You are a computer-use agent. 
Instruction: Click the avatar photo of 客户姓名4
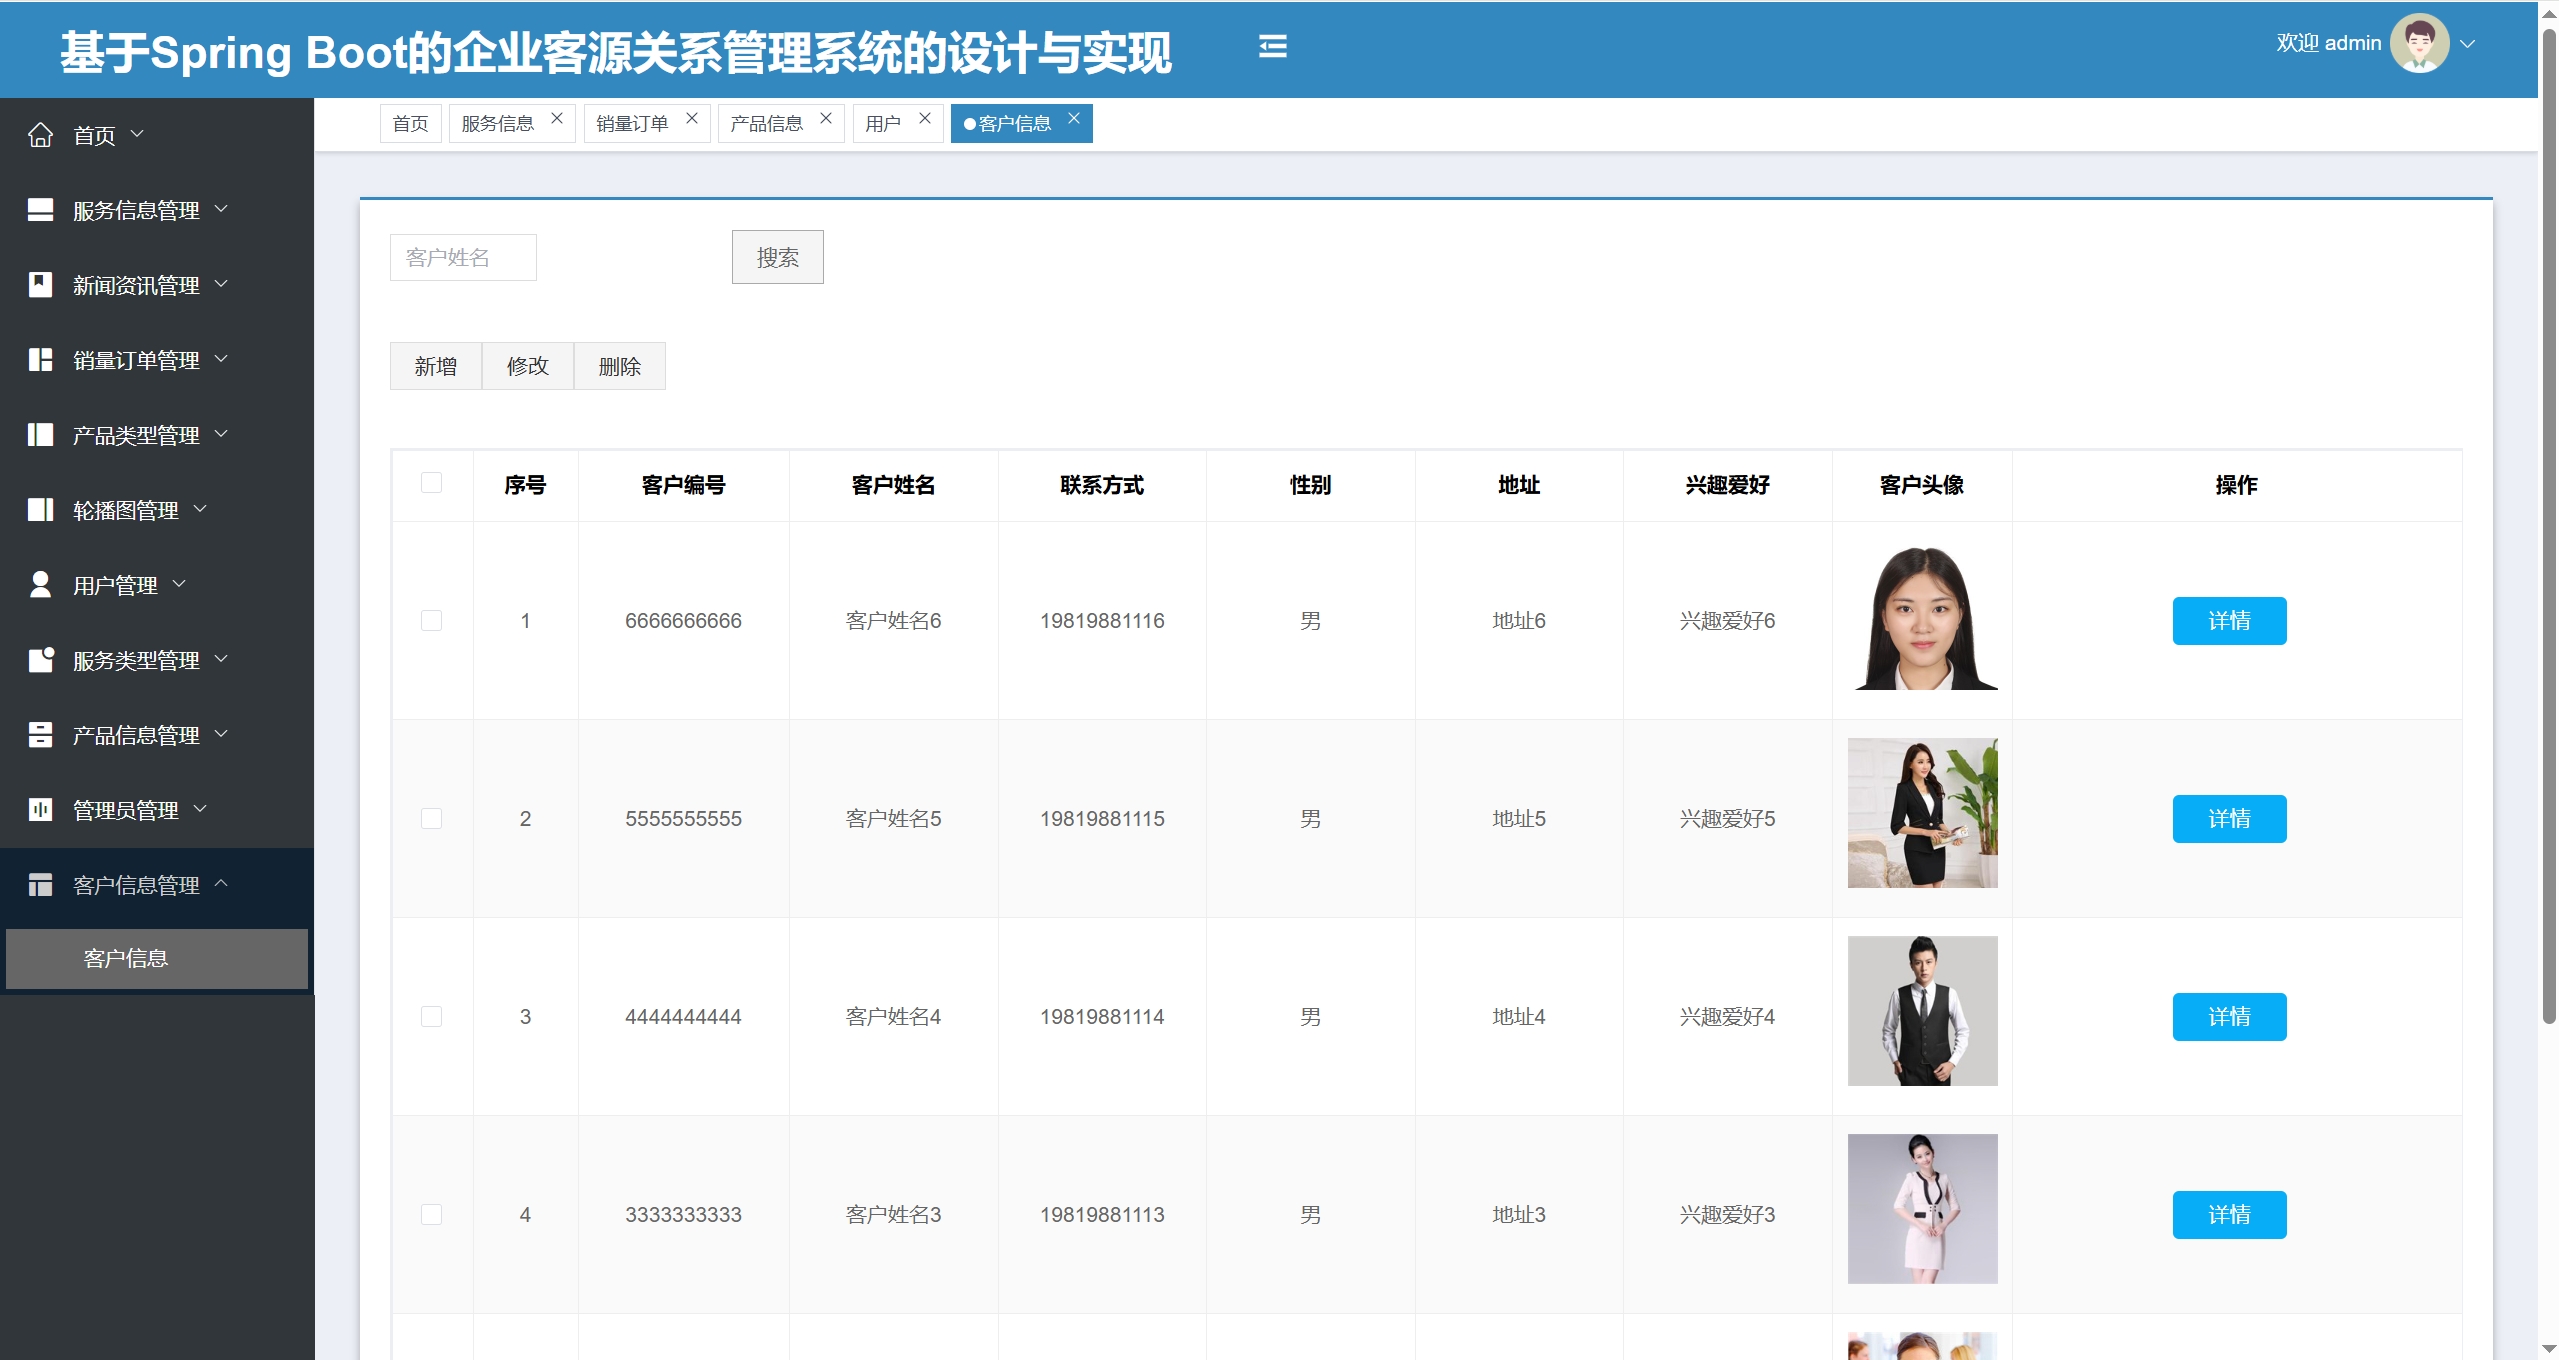[x=1923, y=1011]
